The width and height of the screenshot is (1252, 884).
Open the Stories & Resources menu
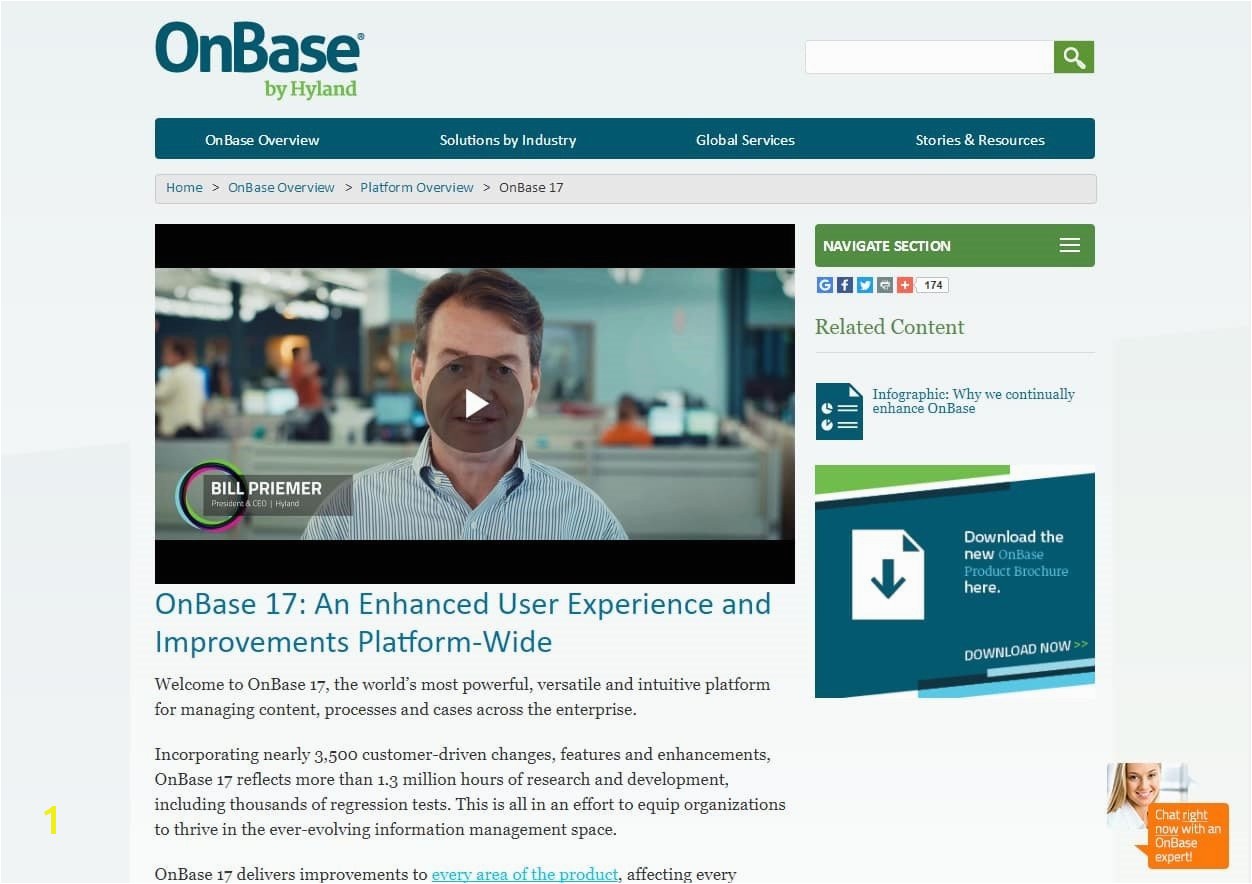(980, 140)
